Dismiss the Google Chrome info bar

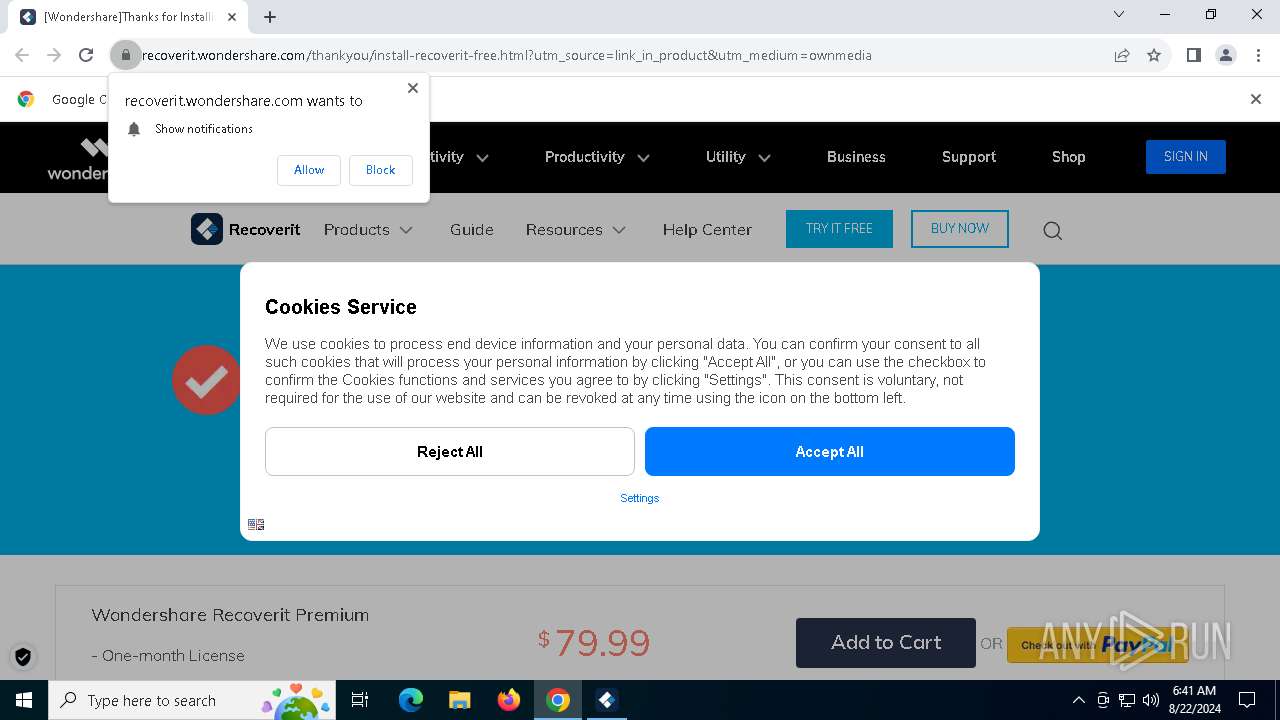point(1256,99)
